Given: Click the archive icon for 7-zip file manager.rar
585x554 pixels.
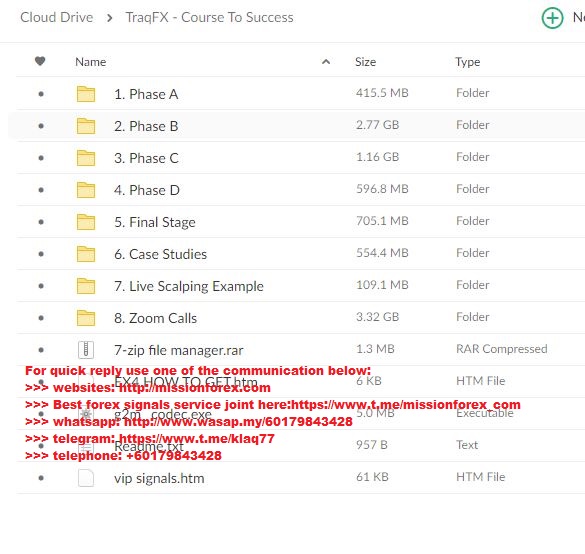Looking at the screenshot, I should [x=86, y=350].
